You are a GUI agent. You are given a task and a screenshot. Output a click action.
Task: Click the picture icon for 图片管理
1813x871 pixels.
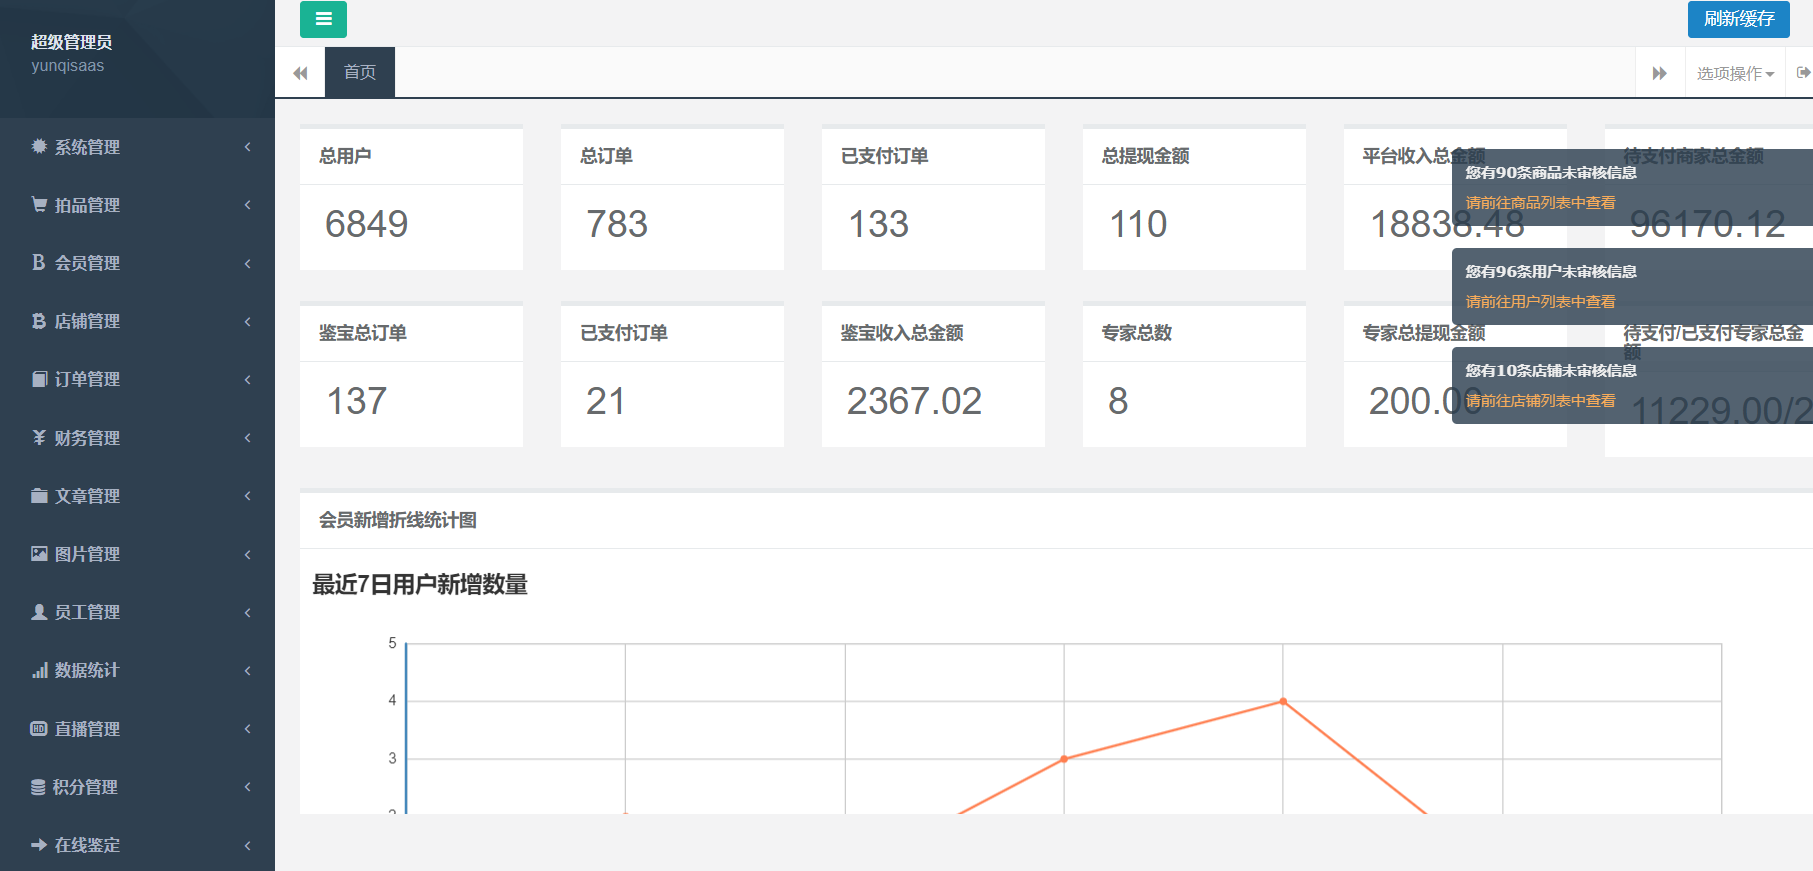coord(39,554)
